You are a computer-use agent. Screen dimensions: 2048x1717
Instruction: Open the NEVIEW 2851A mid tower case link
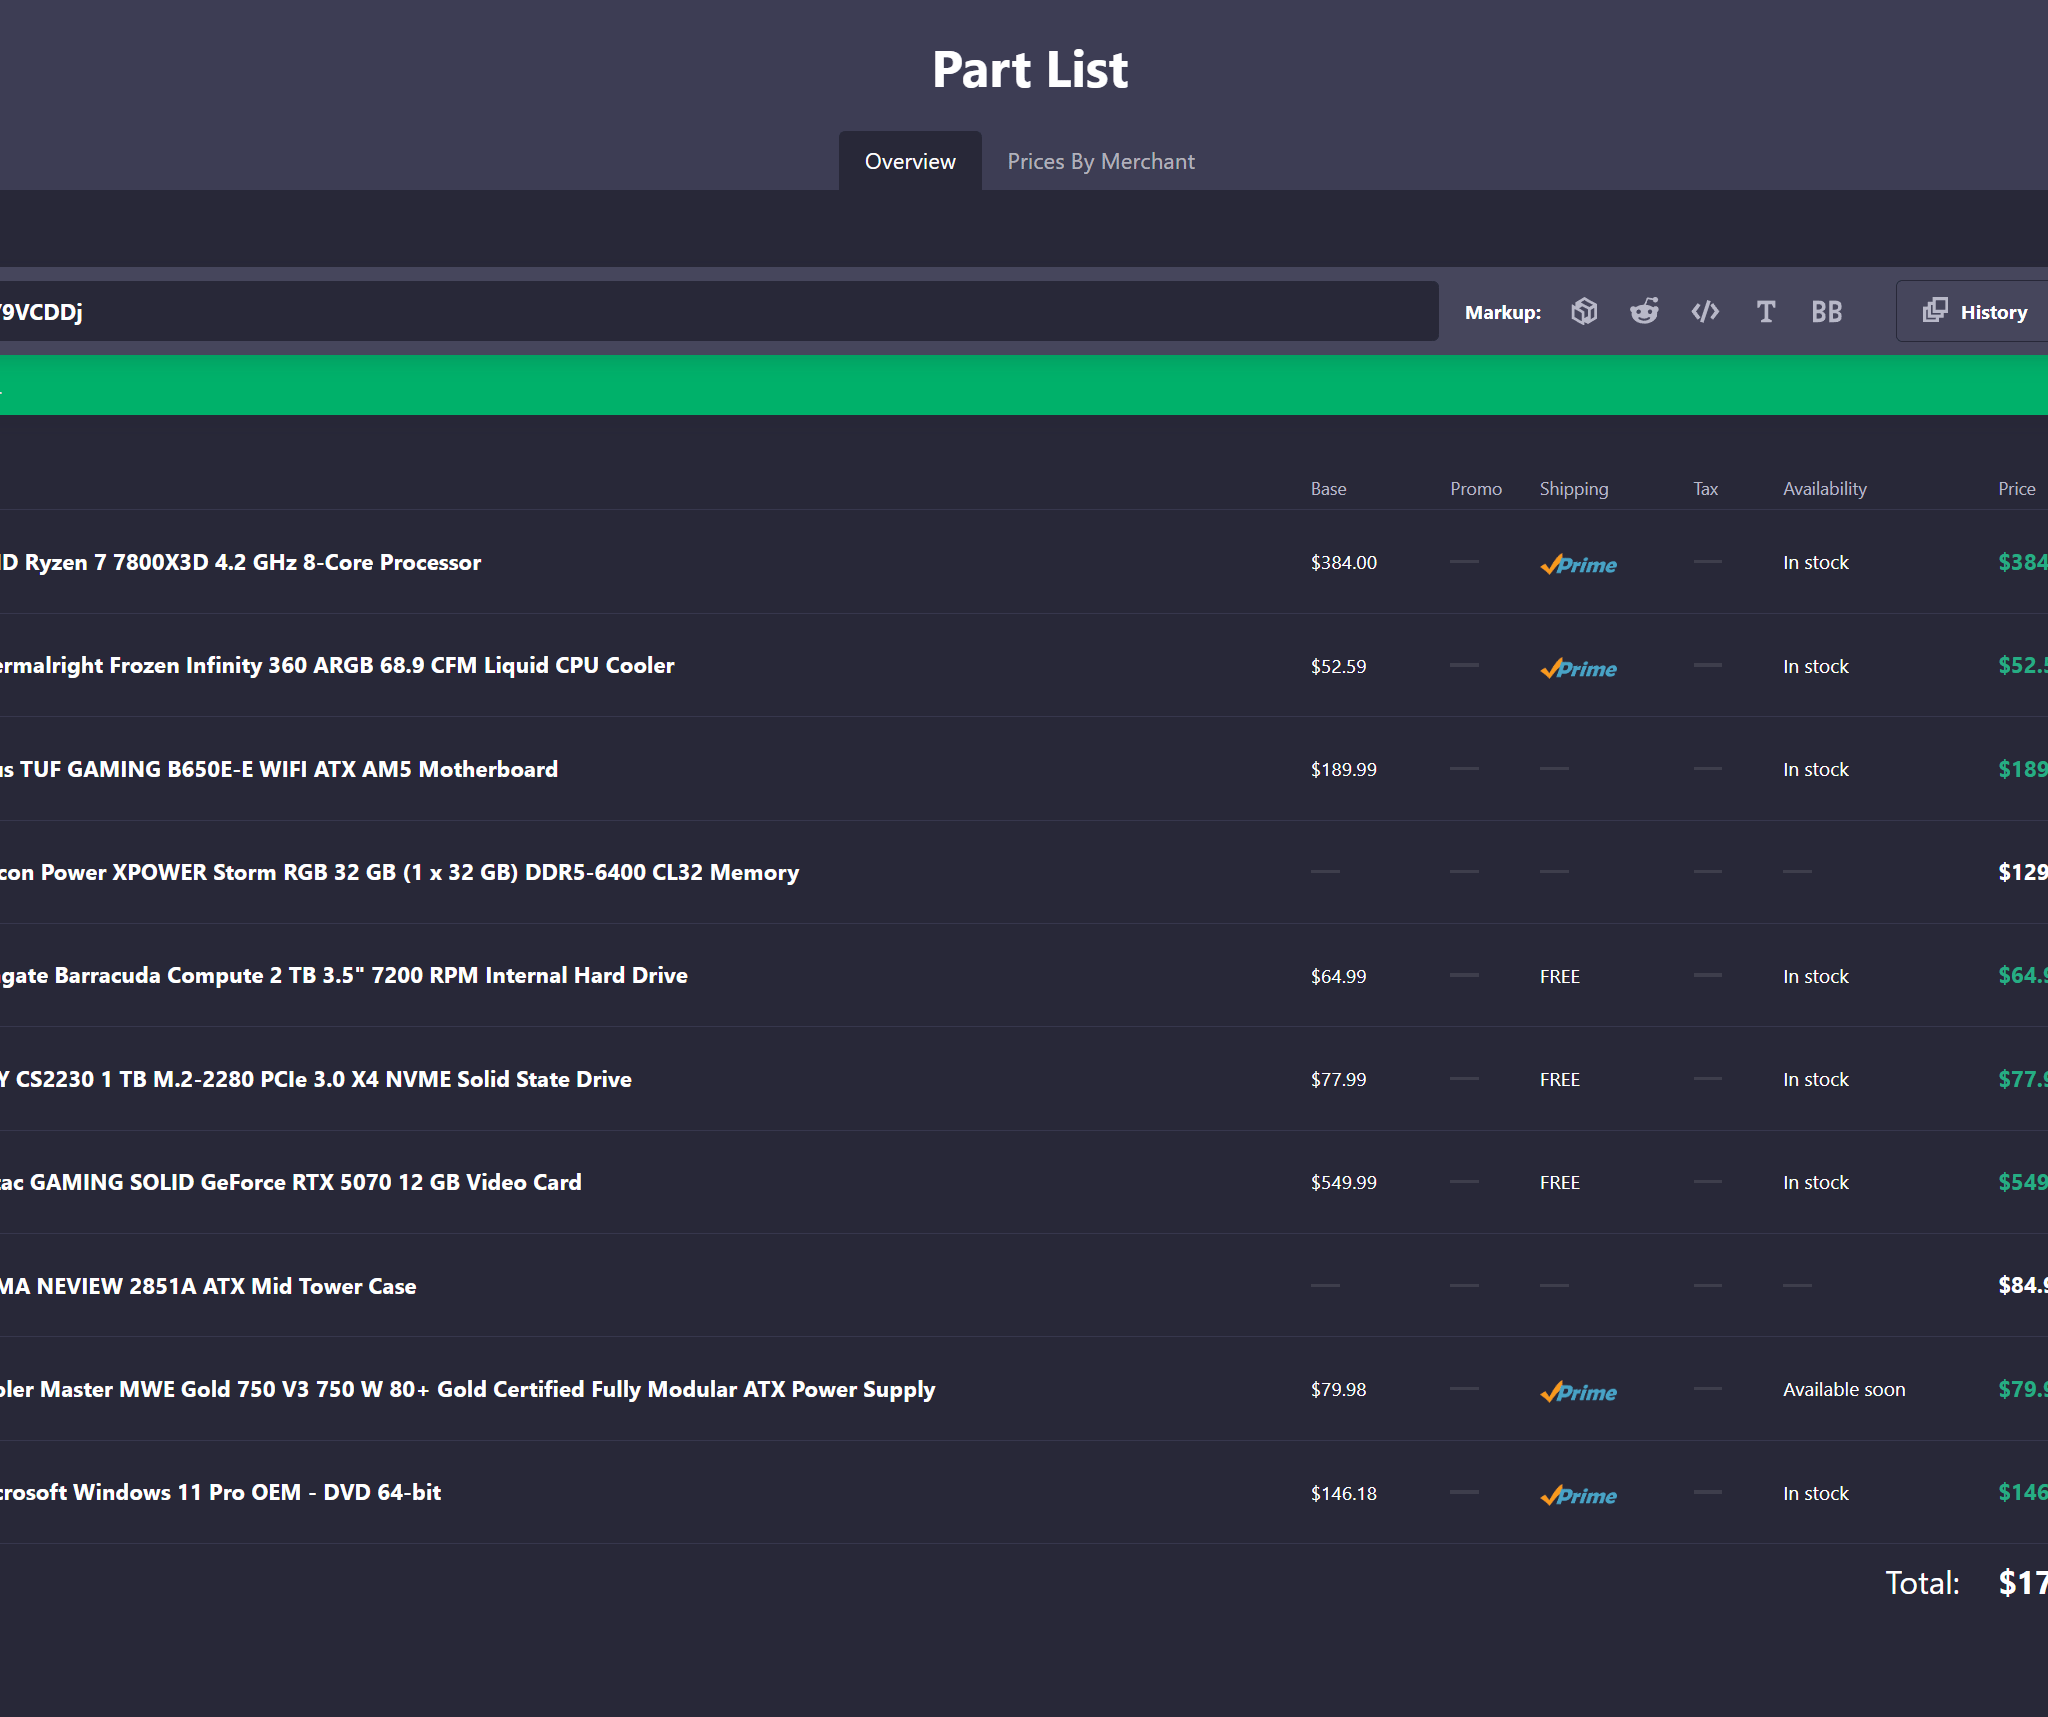[x=208, y=1286]
